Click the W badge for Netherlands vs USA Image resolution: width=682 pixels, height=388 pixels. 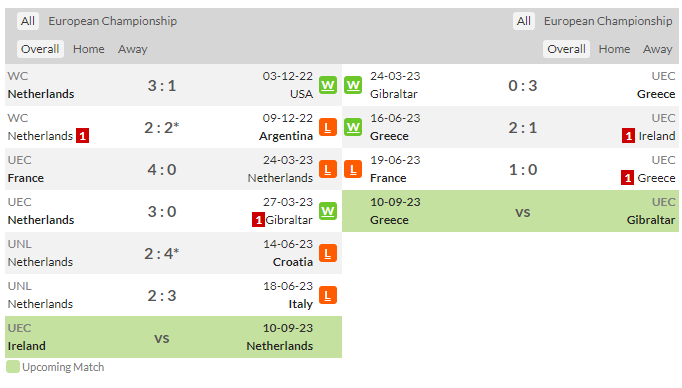[328, 85]
